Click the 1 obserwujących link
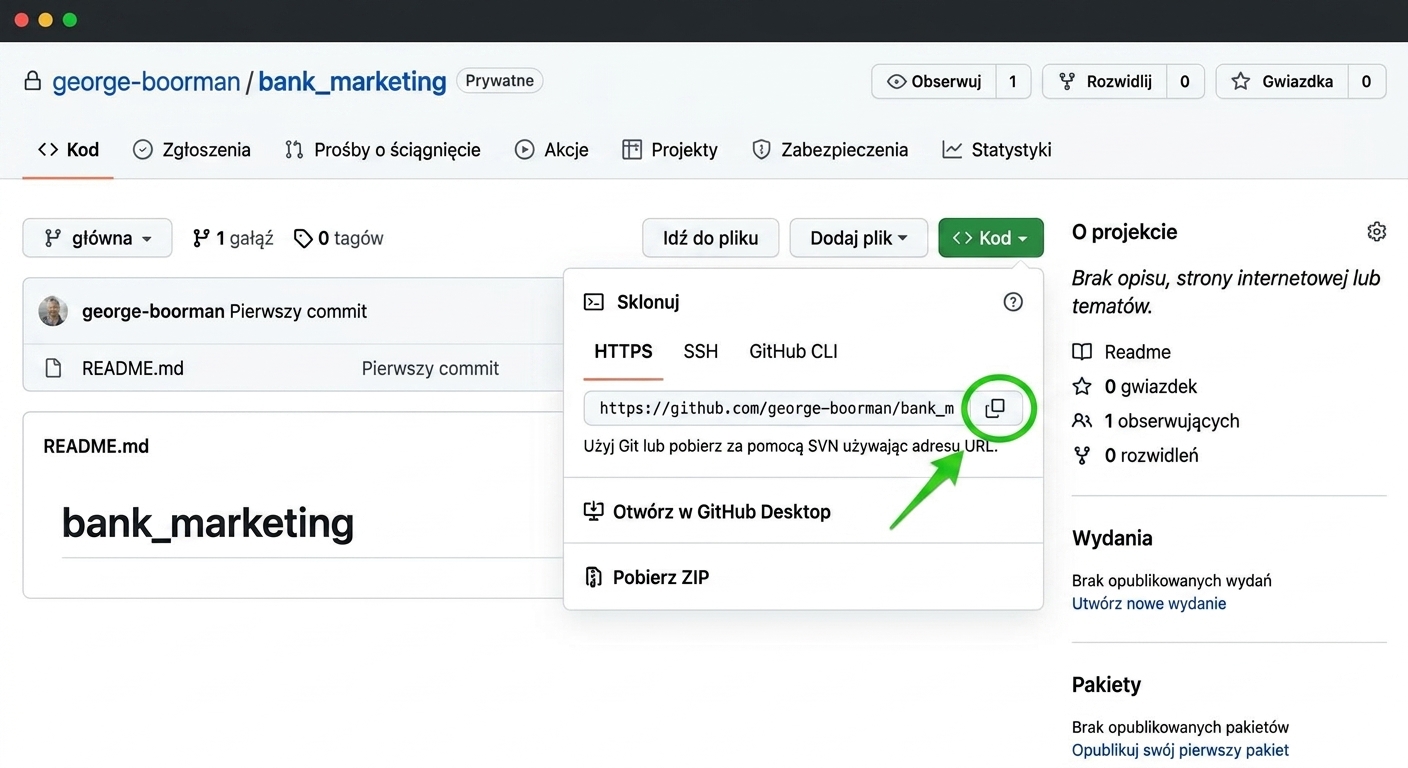 click(1172, 421)
